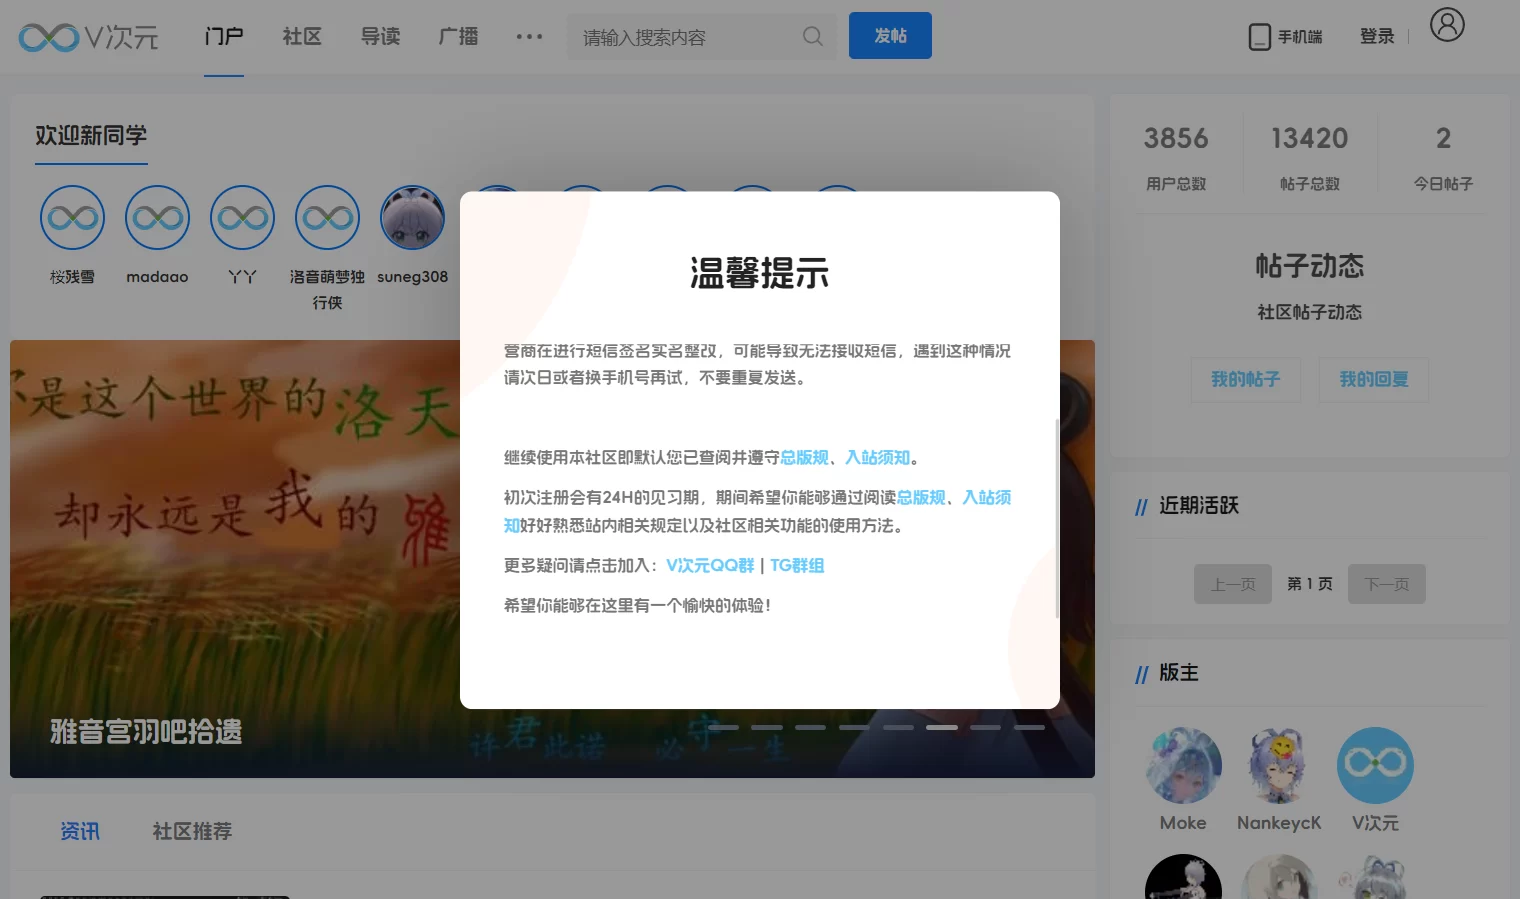The height and width of the screenshot is (899, 1520).
Task: Click 桜残雪's avatar in welcome list
Action: (x=71, y=217)
